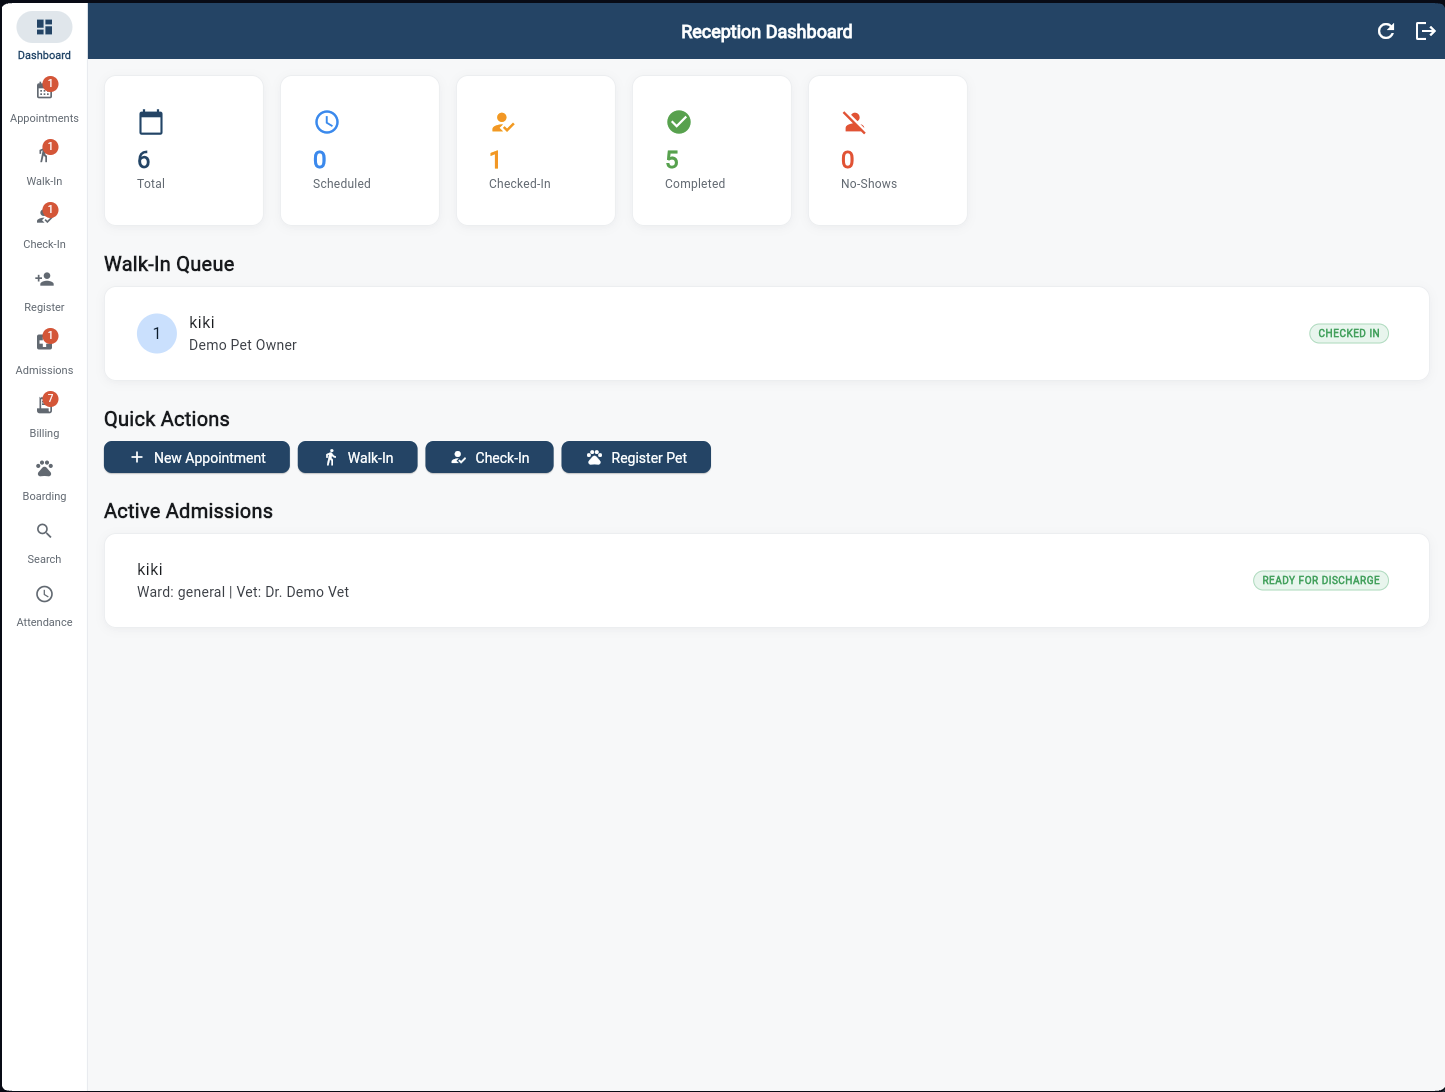Click the New Appointment button
Image resolution: width=1445 pixels, height=1092 pixels.
point(196,457)
